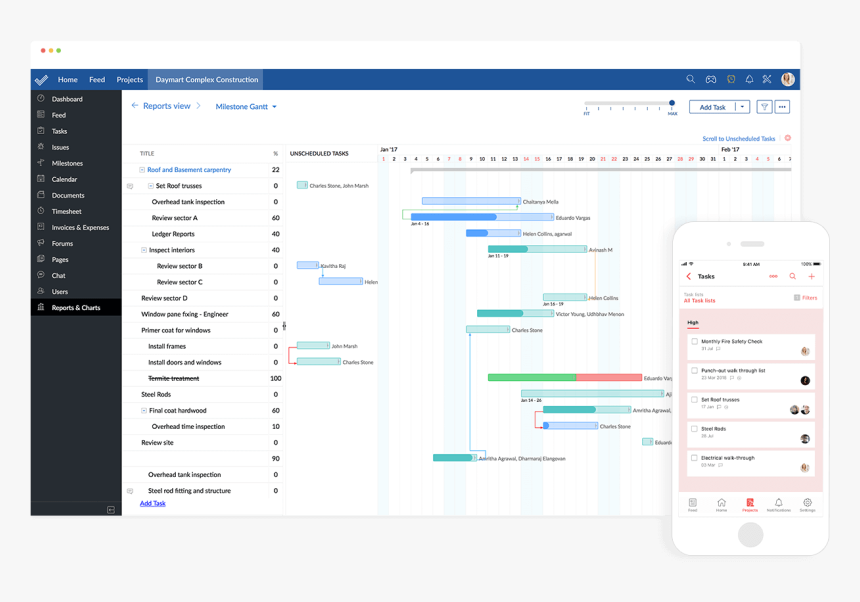Open search from the top navigation bar

[x=690, y=79]
